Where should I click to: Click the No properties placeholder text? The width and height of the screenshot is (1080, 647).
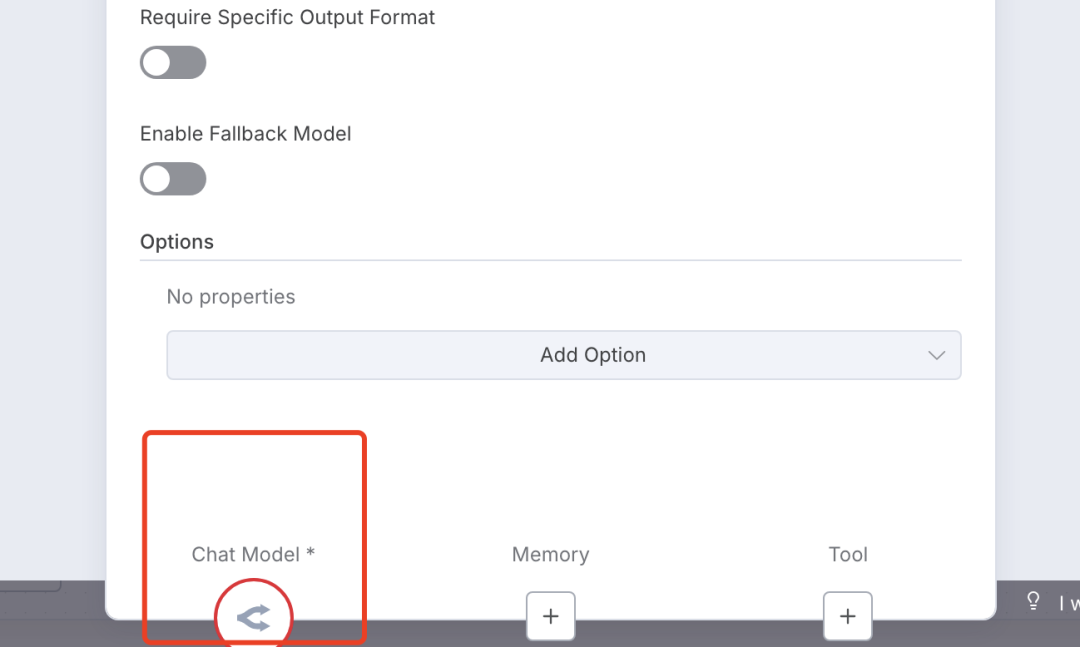coord(231,297)
